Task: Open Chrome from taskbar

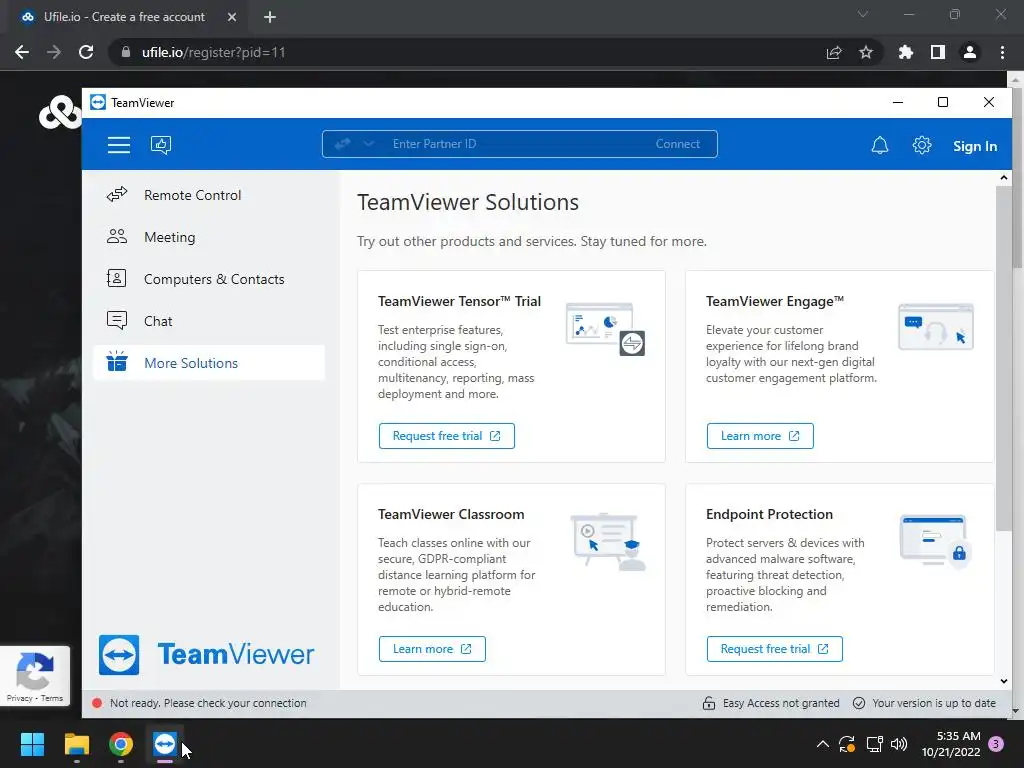Action: (121, 744)
